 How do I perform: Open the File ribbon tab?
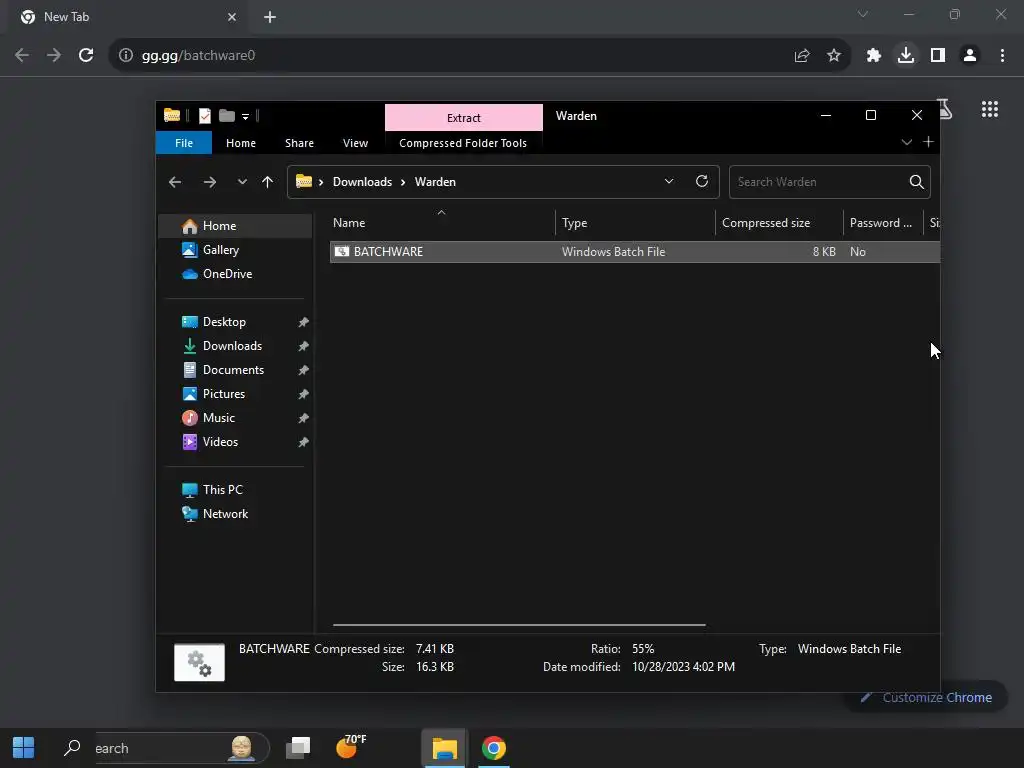pos(184,143)
